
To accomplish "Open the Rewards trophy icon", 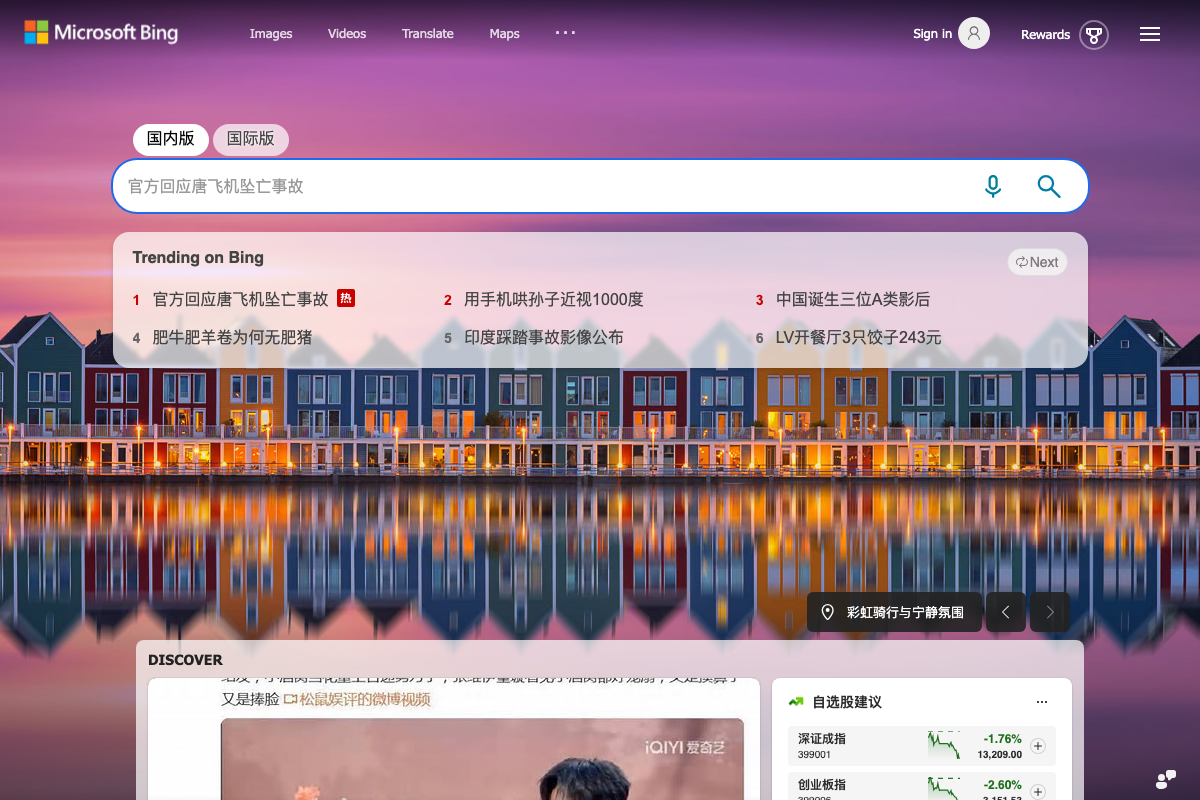I will point(1094,35).
